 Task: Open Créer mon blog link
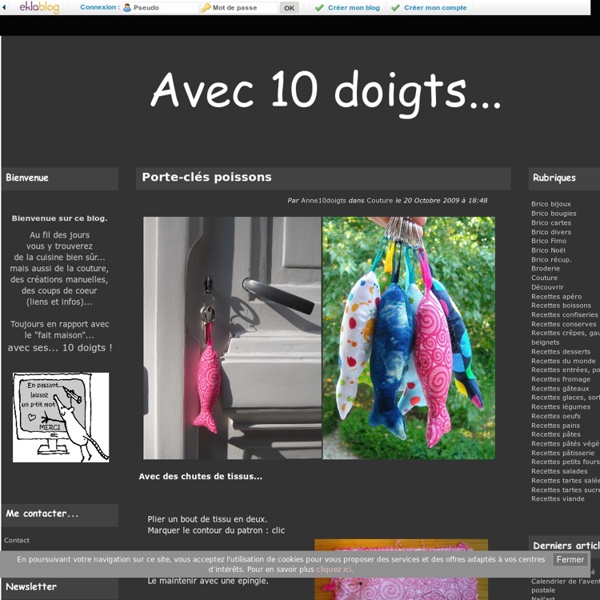click(354, 8)
